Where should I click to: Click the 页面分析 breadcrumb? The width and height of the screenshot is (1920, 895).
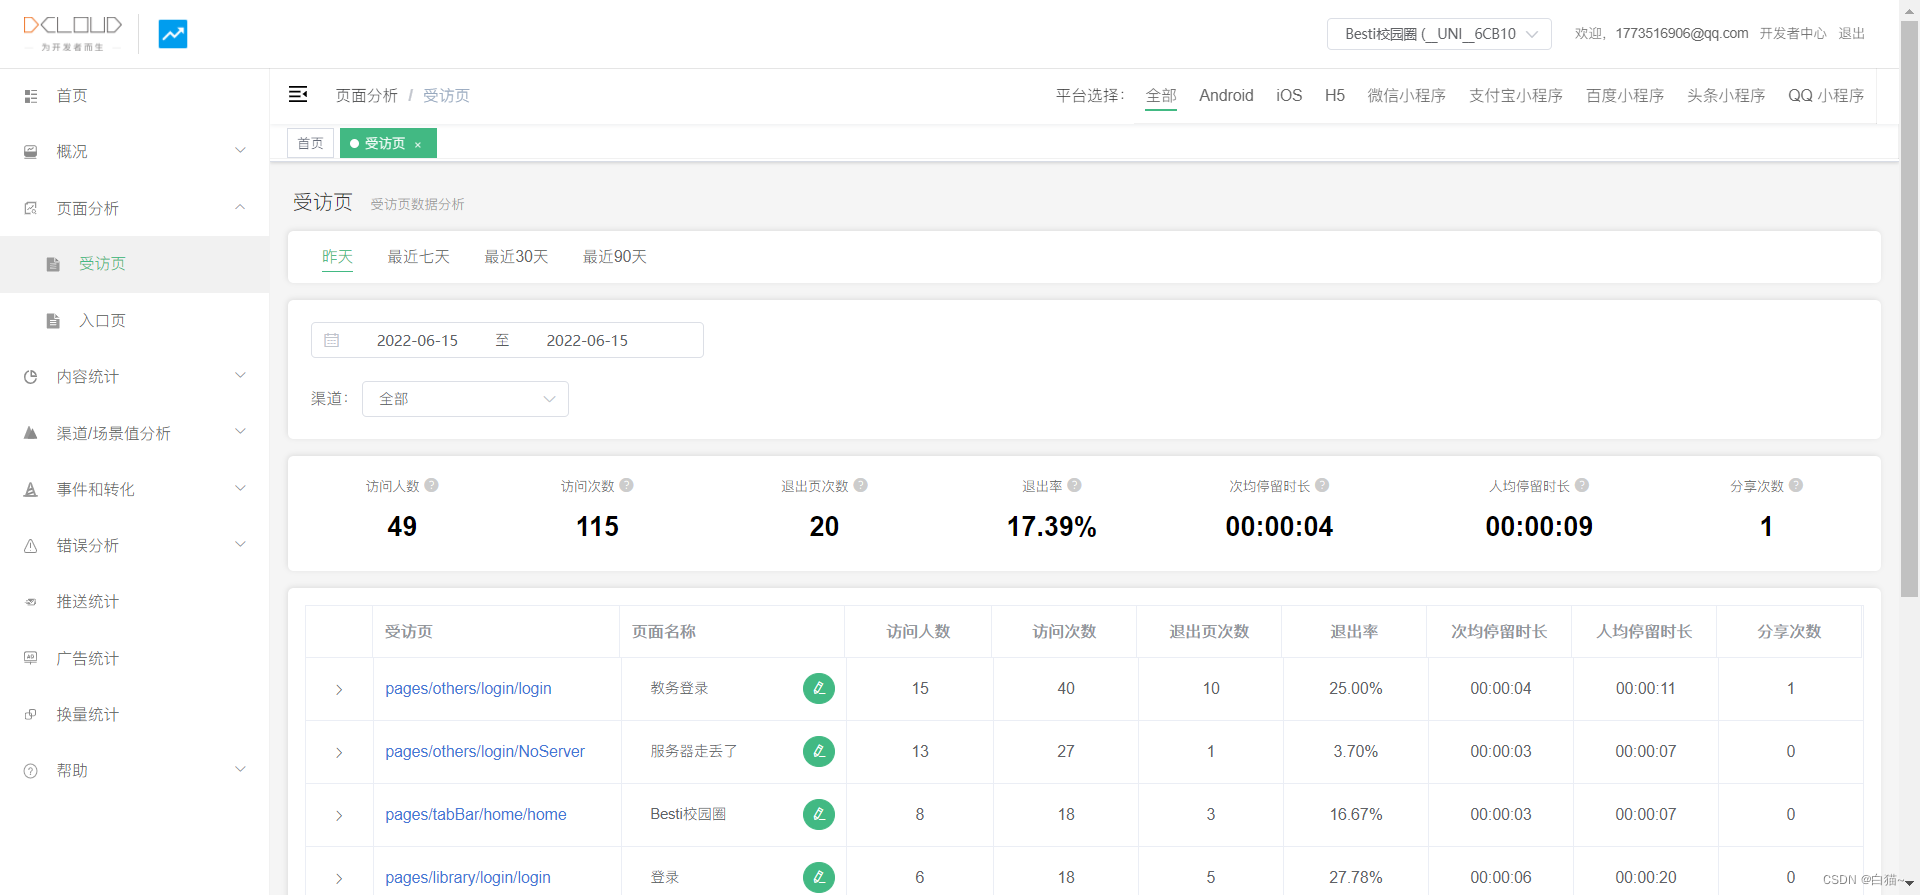pos(367,95)
